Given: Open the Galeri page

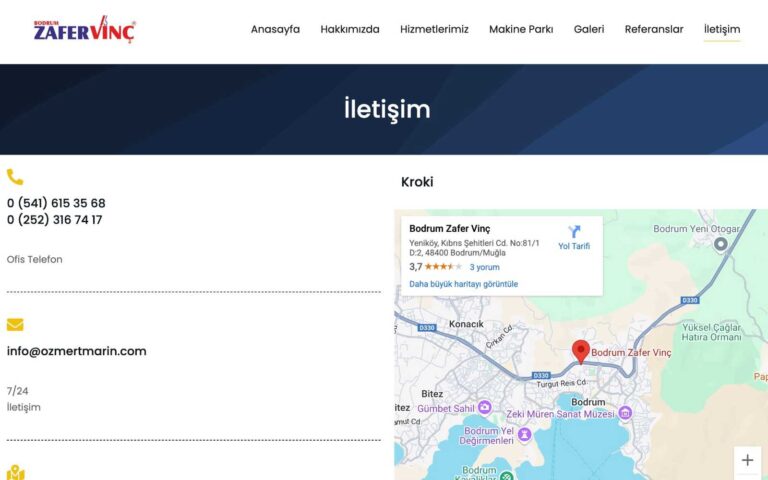Looking at the screenshot, I should [x=589, y=30].
